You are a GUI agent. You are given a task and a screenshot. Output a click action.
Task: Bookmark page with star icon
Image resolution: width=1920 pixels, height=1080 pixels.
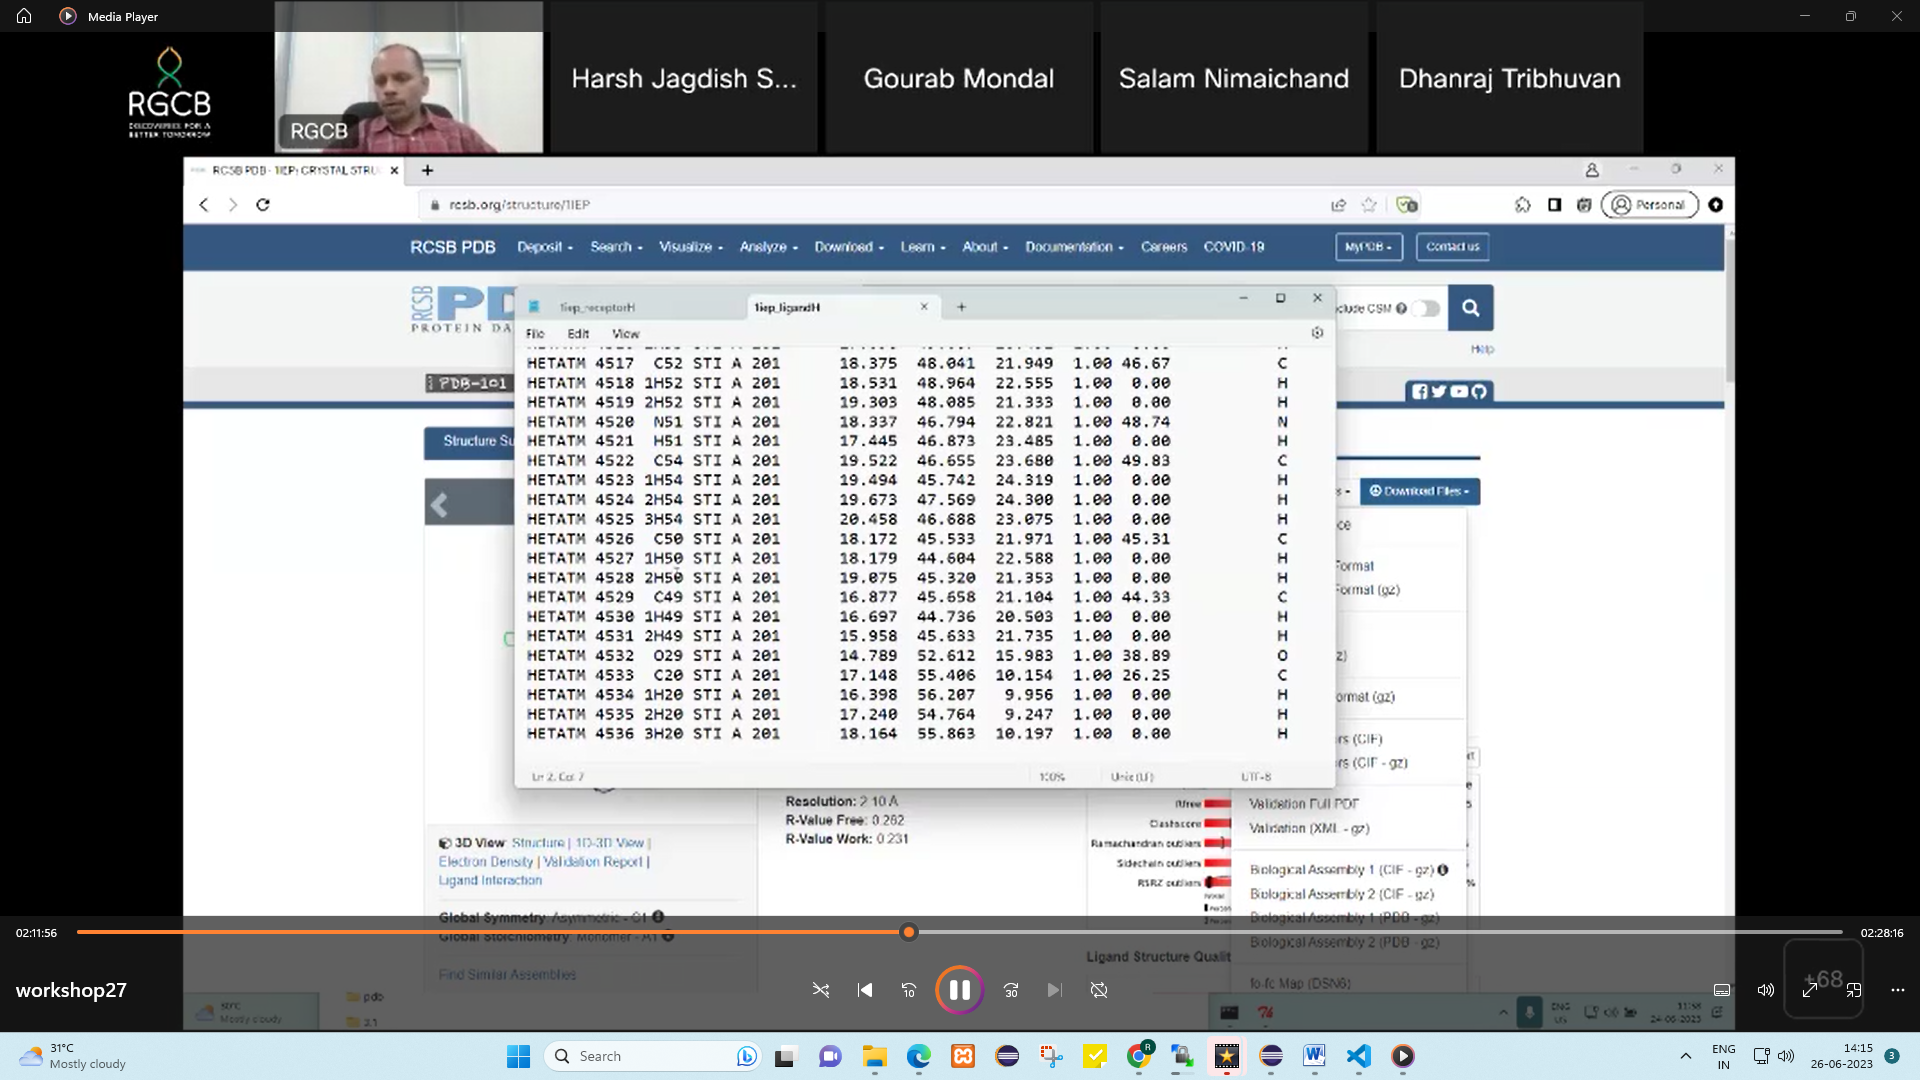1369,204
